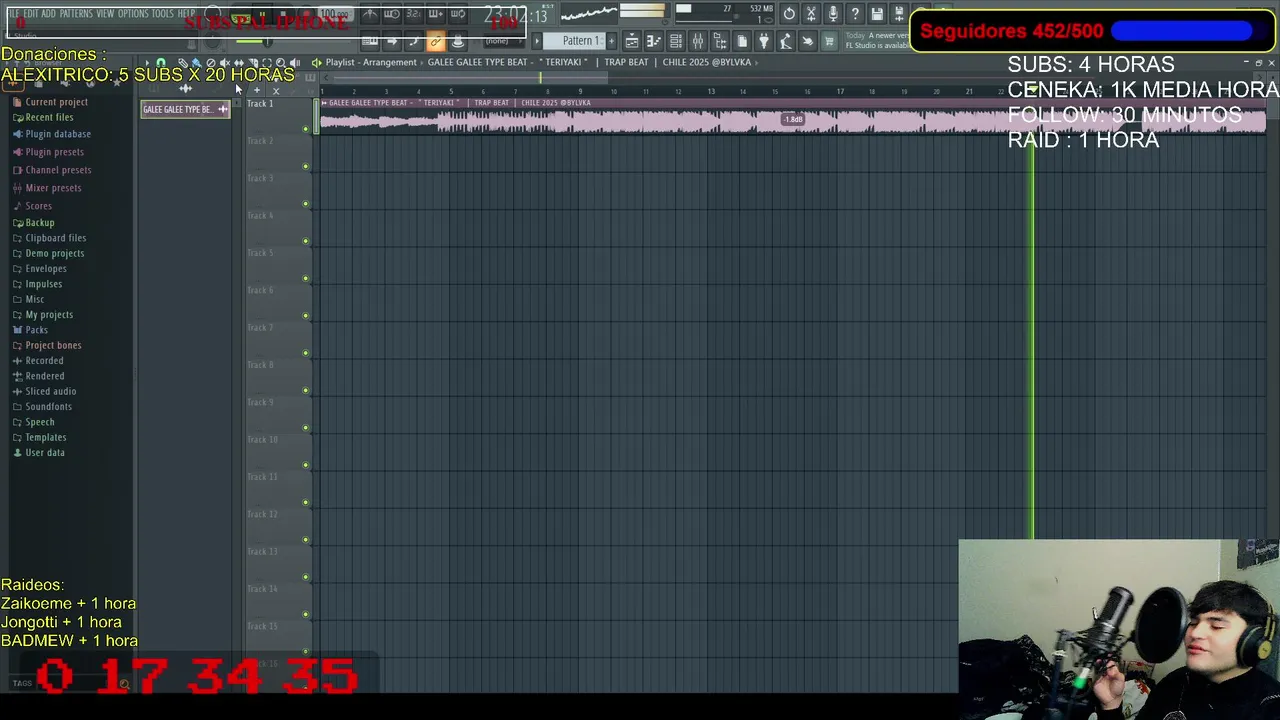Click the microphone recording icon in toolbar

(x=833, y=14)
